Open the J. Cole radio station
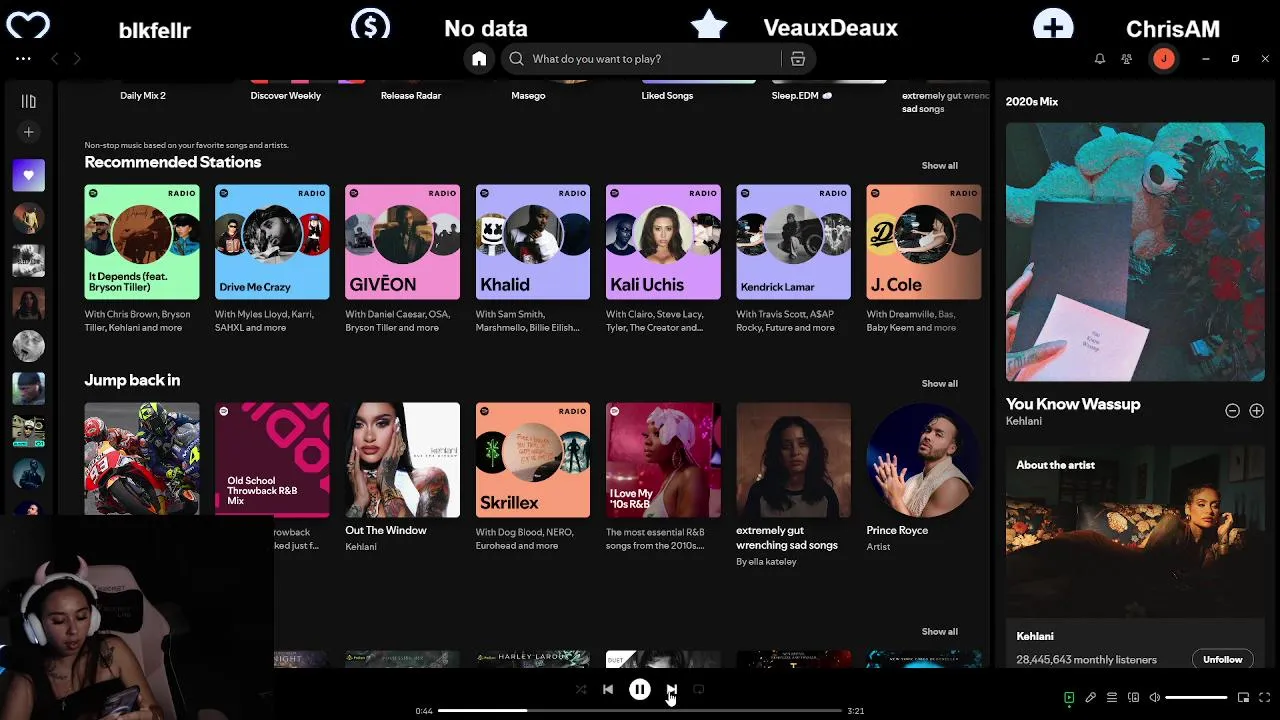This screenshot has width=1280, height=720. (x=924, y=242)
